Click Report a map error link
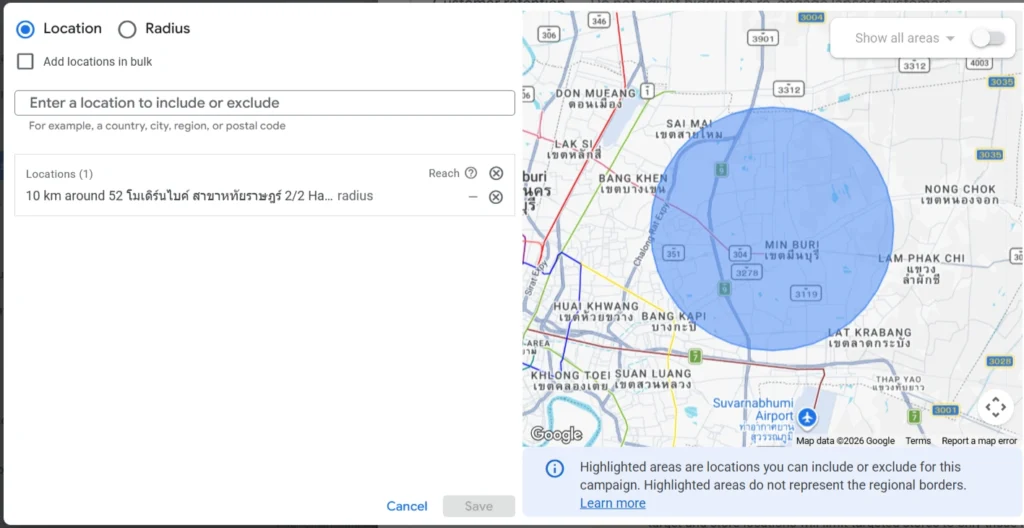 979,441
